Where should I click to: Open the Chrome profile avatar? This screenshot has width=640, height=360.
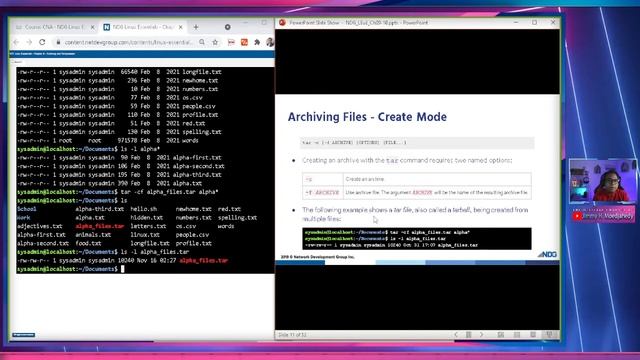point(270,42)
